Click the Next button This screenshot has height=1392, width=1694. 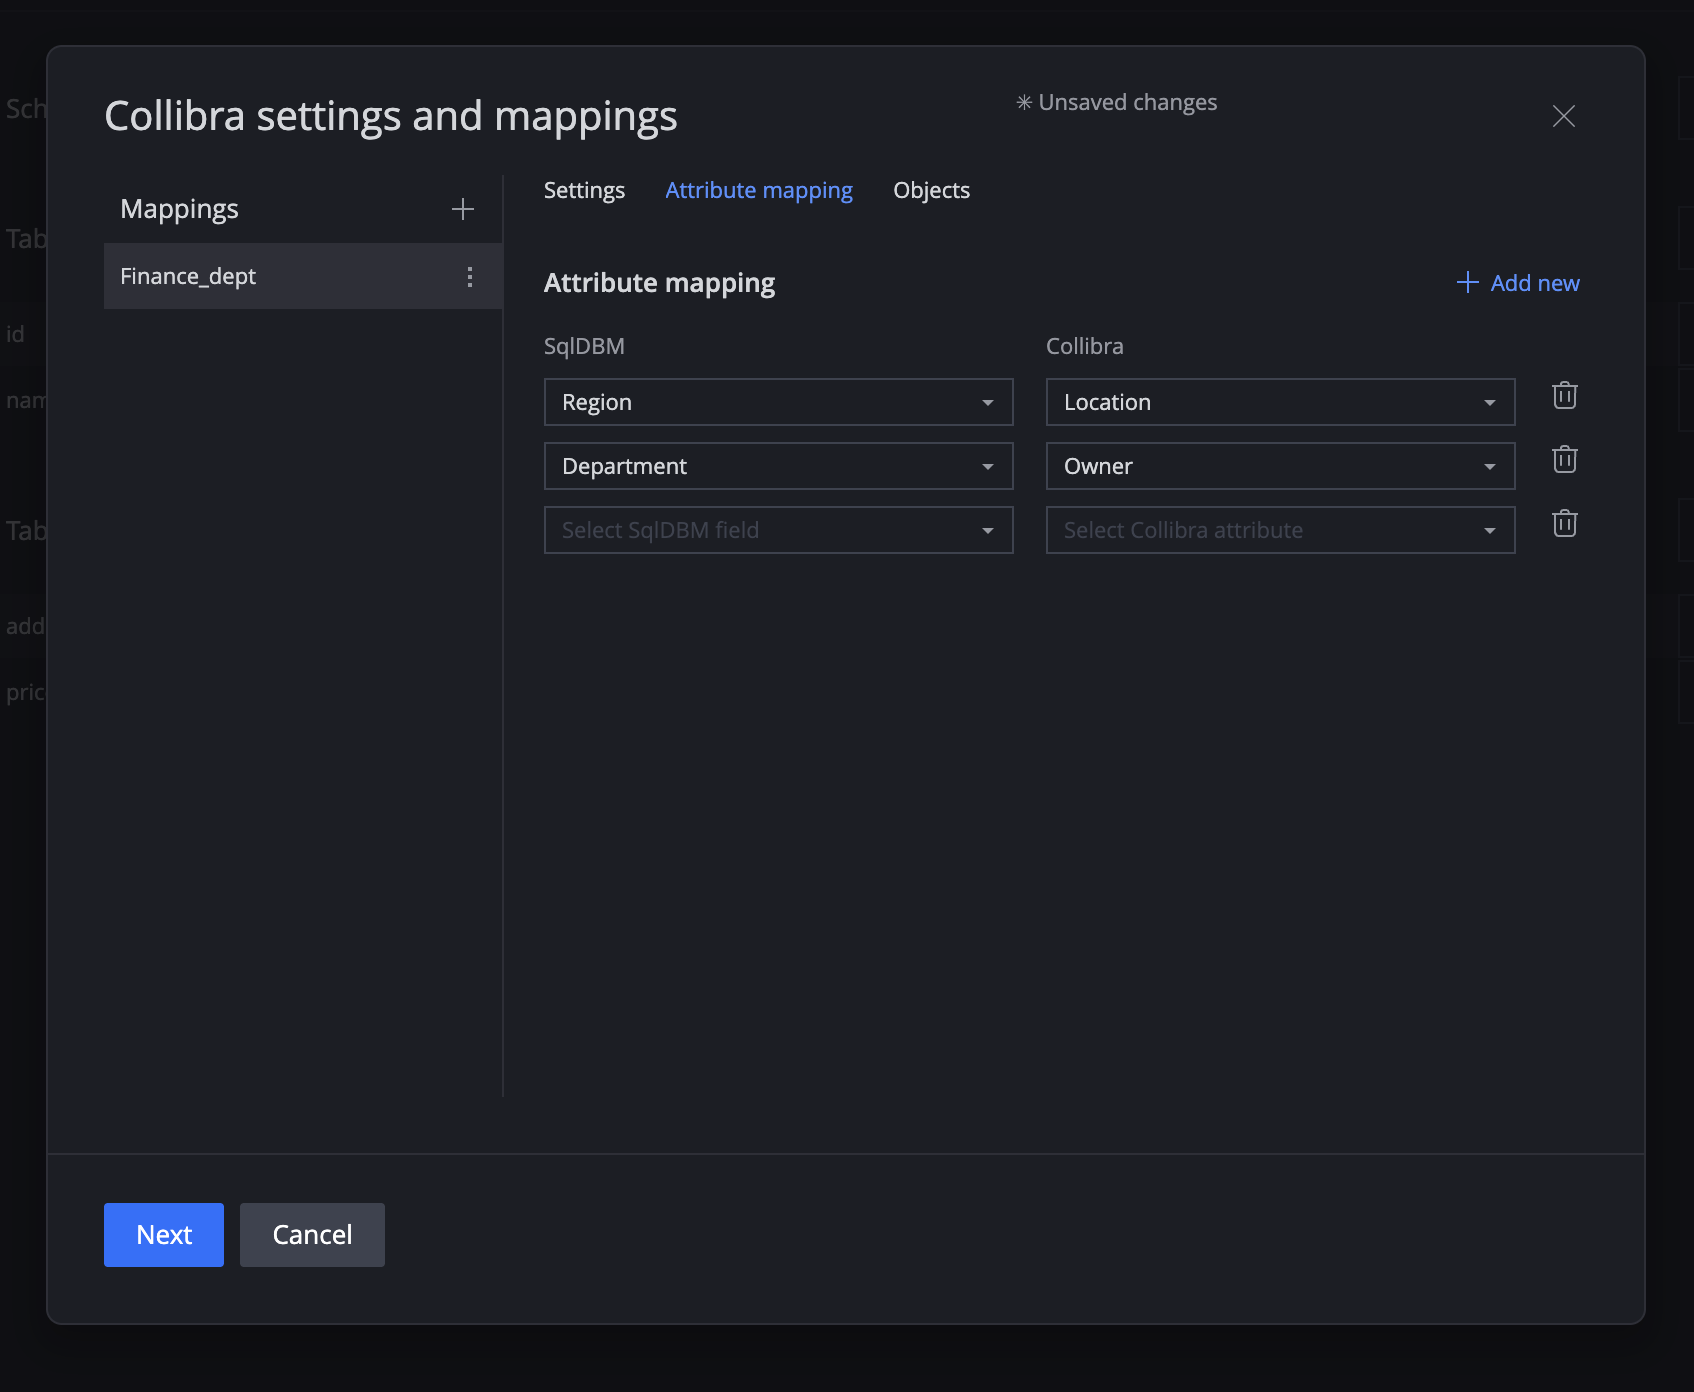point(164,1235)
